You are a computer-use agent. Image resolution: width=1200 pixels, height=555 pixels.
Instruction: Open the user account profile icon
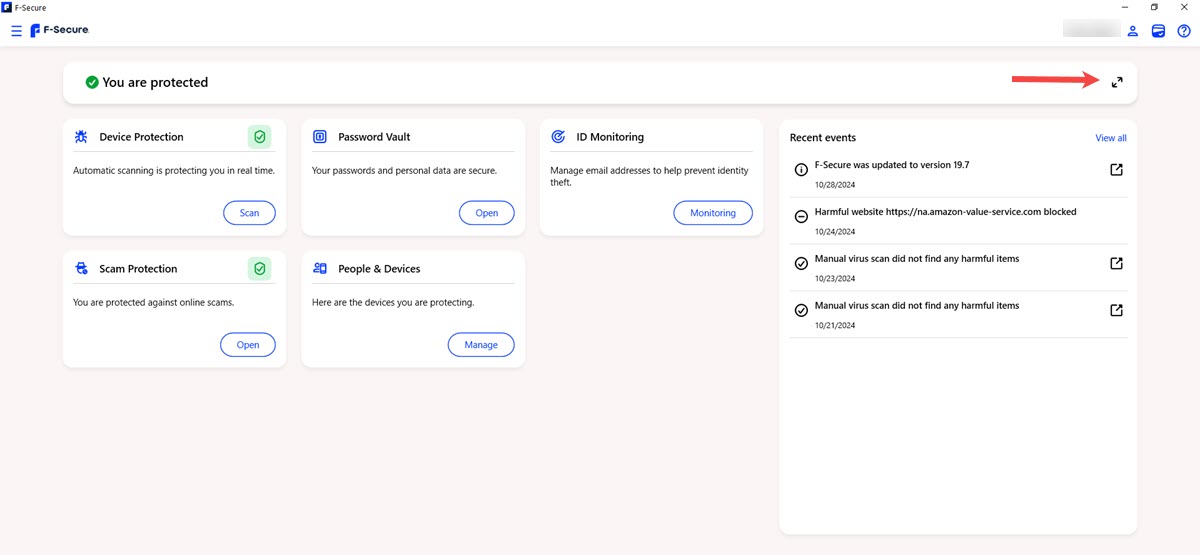tap(1133, 31)
